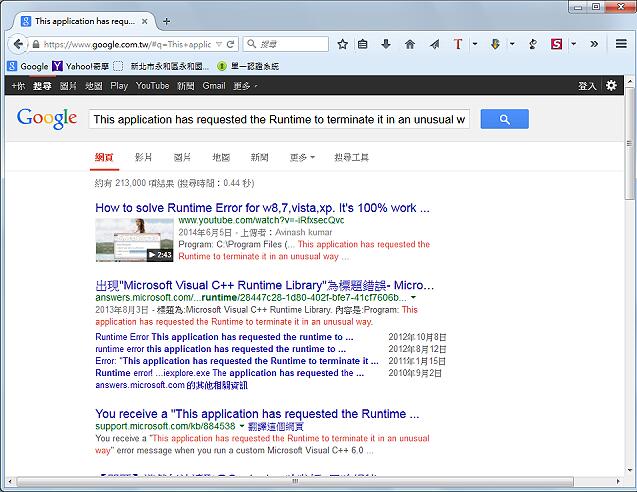The height and width of the screenshot is (492, 637).
Task: Open a new tab with plus button
Action: tap(167, 22)
